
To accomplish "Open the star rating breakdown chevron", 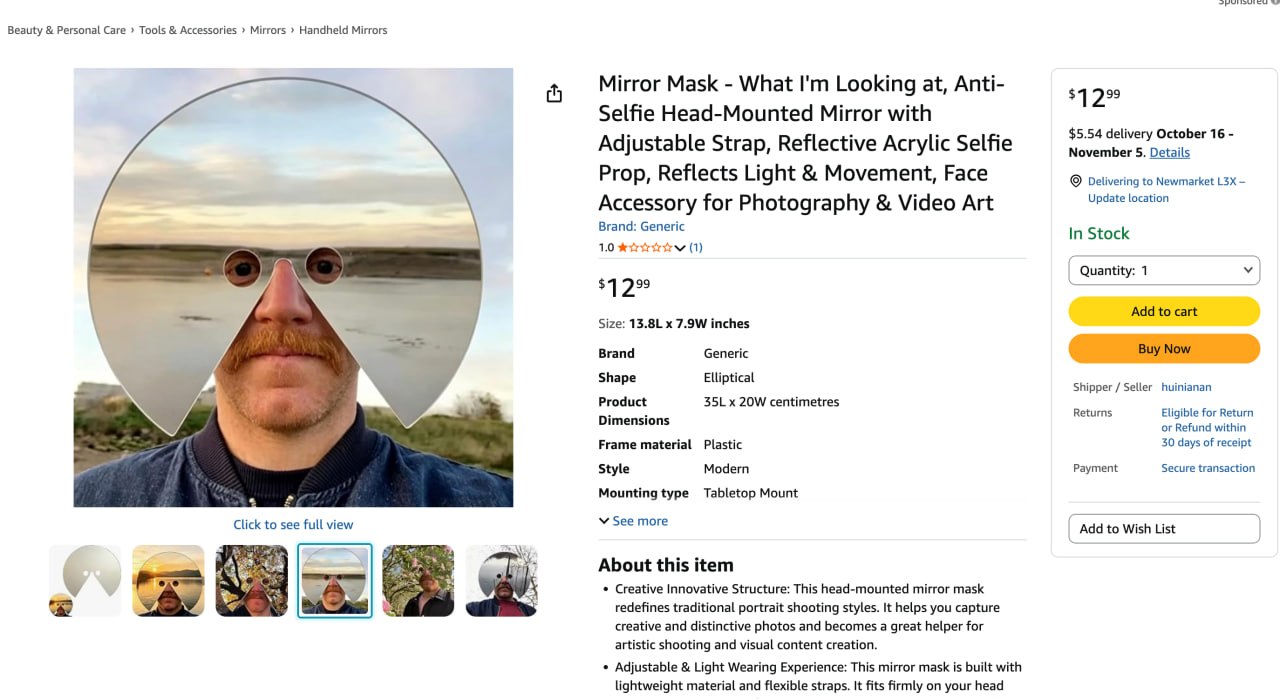I will [x=680, y=248].
